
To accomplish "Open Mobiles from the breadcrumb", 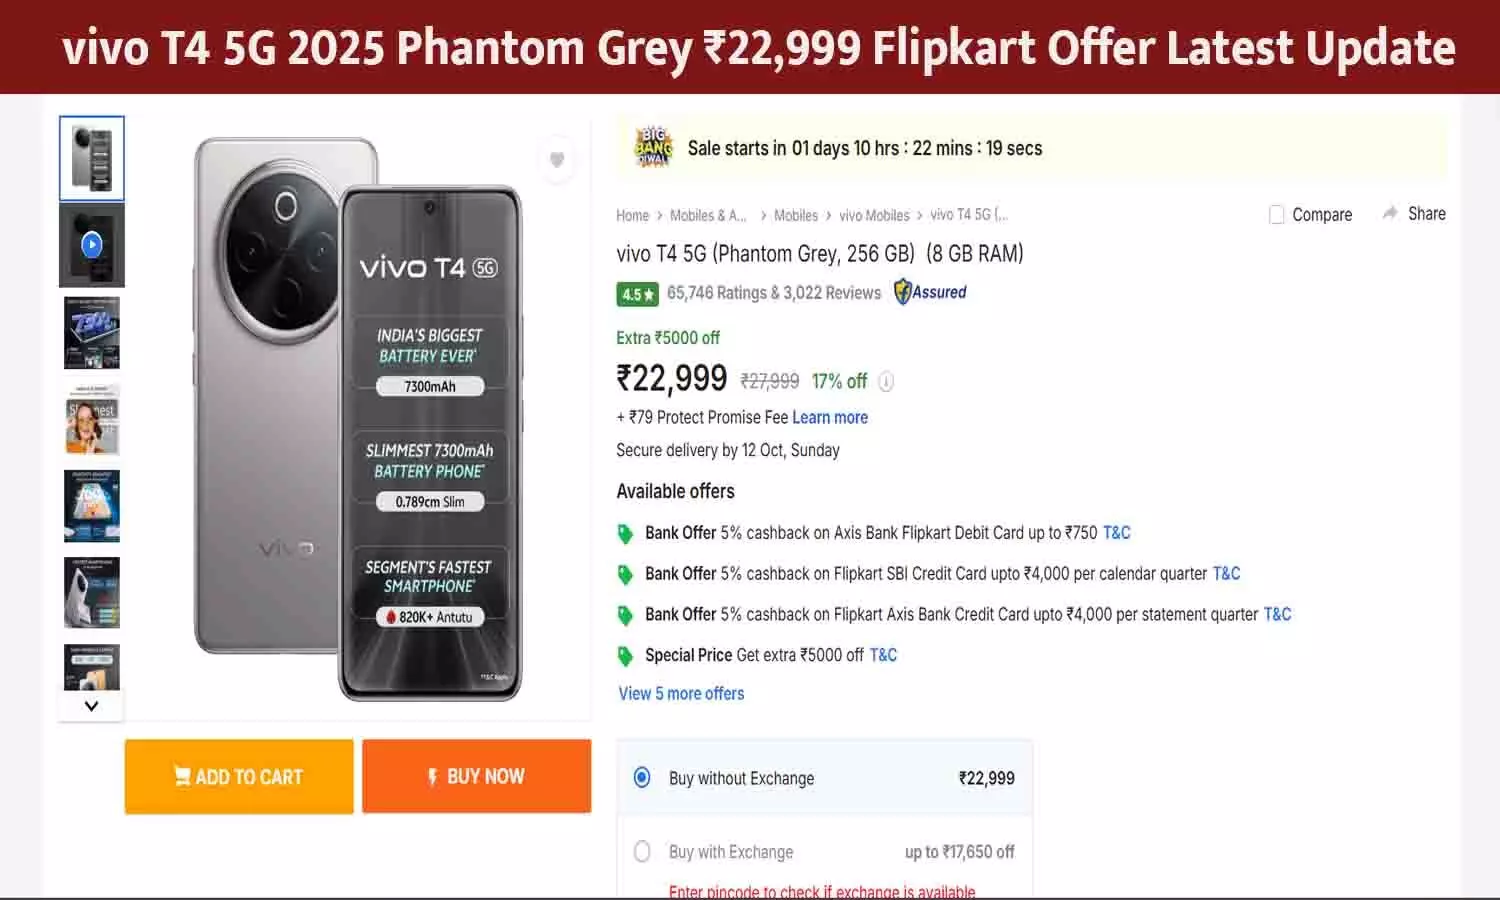I will pos(796,215).
